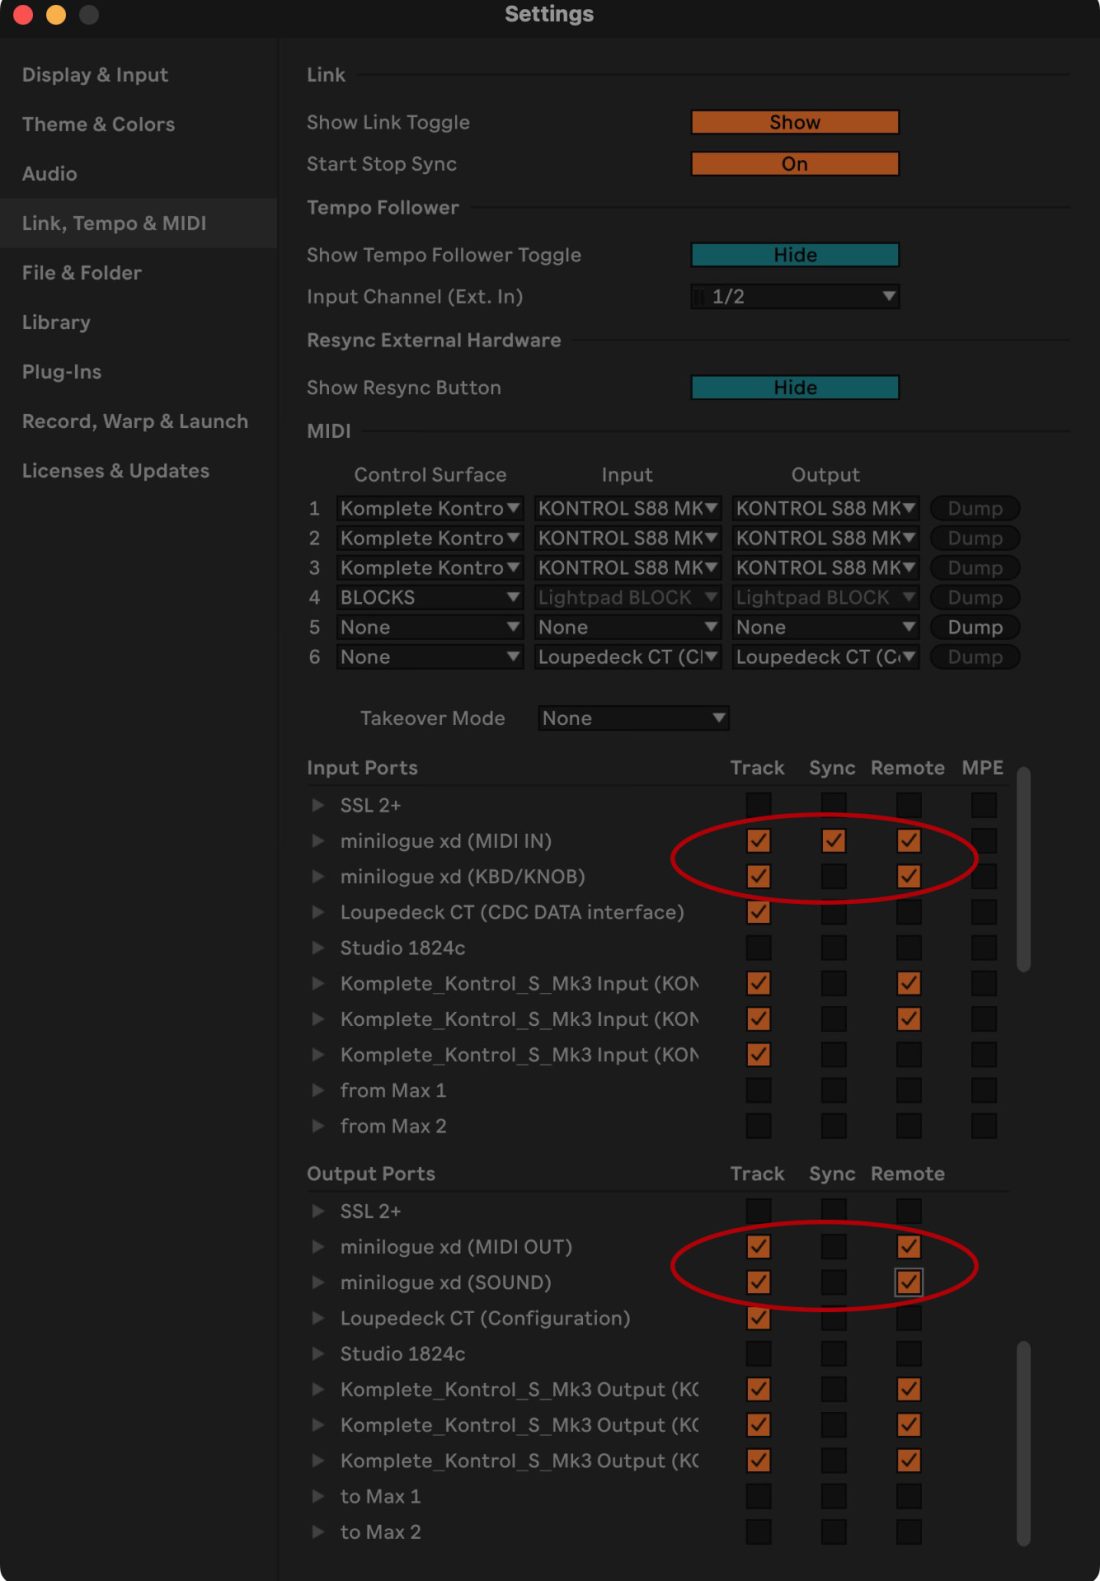Expand minilogue xd (MIDI IN) port

tap(318, 841)
